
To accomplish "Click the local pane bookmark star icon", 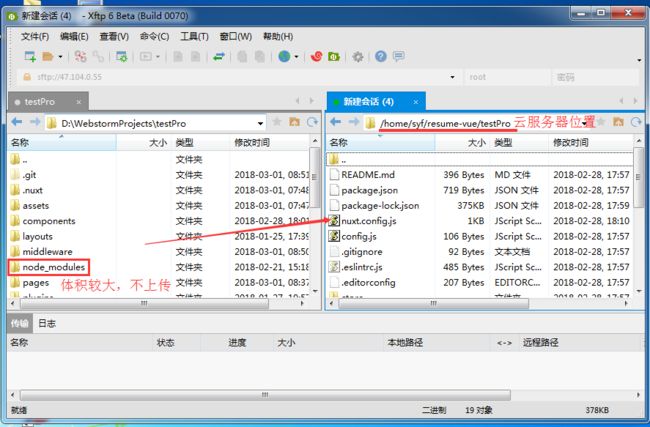I will [277, 122].
